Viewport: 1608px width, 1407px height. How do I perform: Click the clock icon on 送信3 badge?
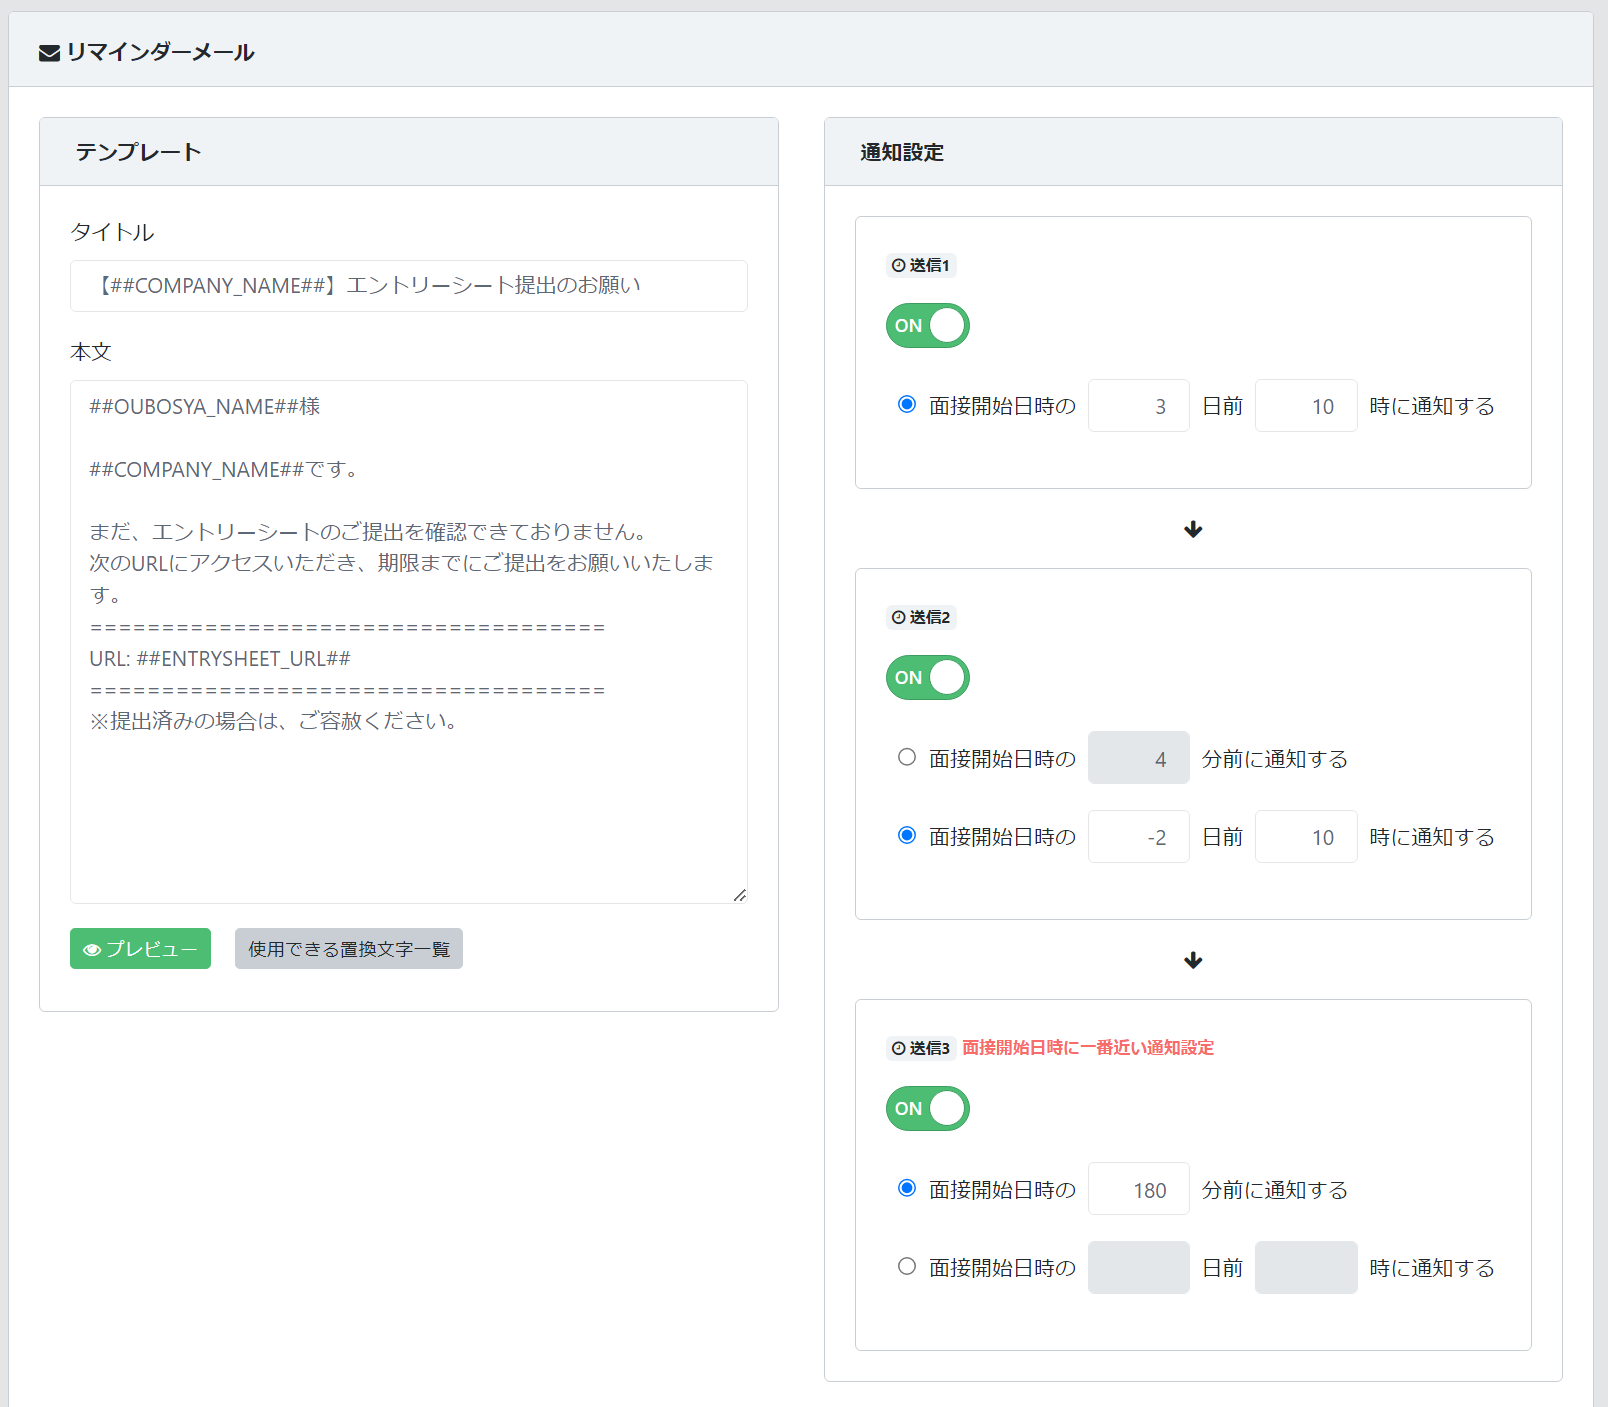899,1048
